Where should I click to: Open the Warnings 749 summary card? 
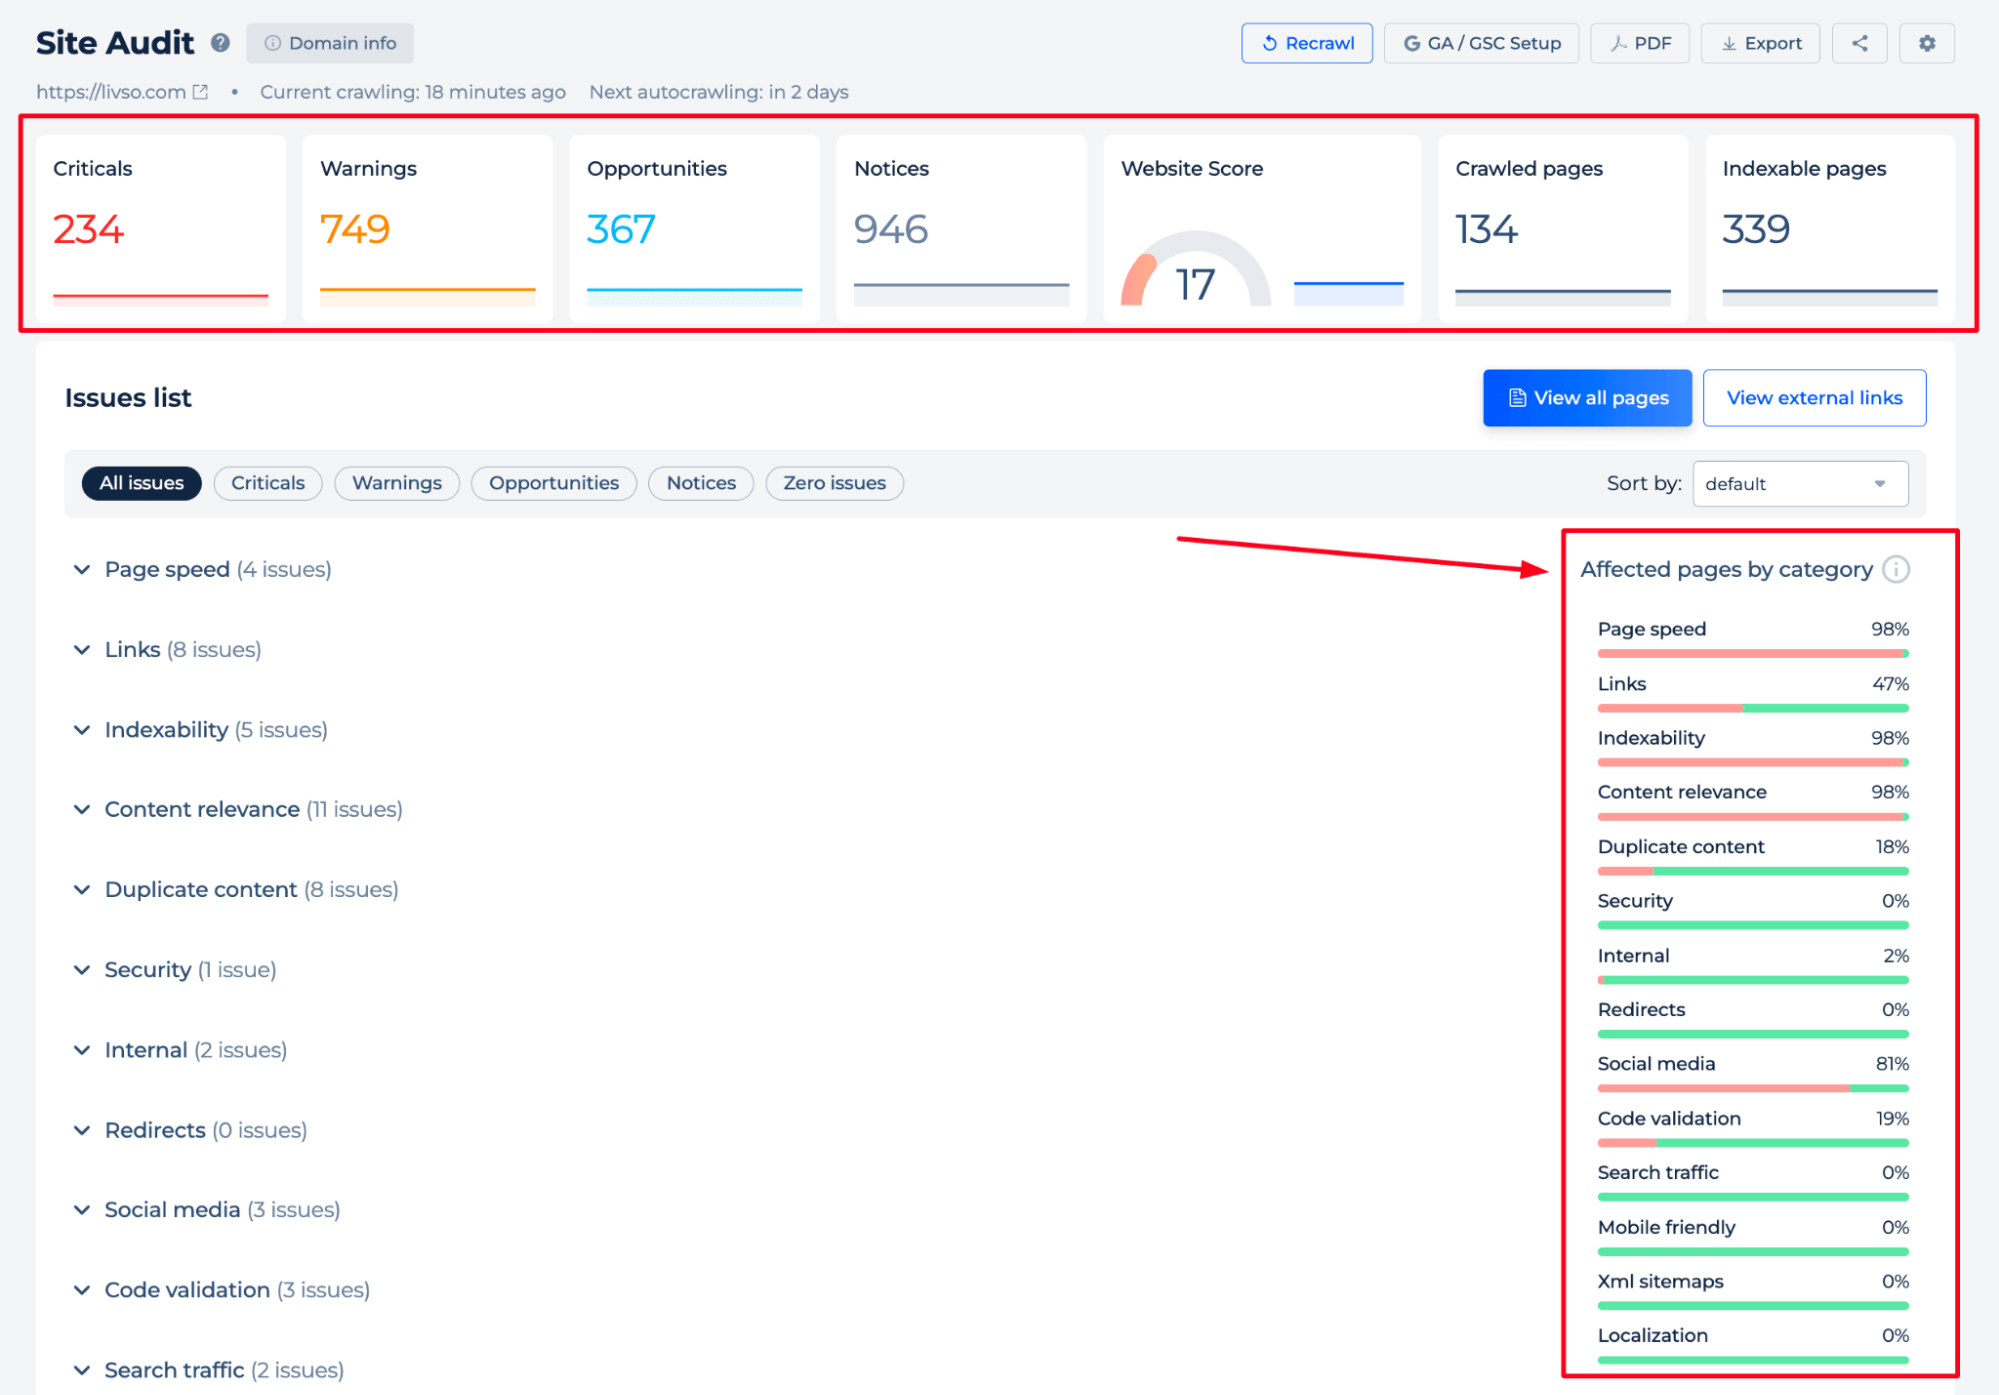[427, 229]
